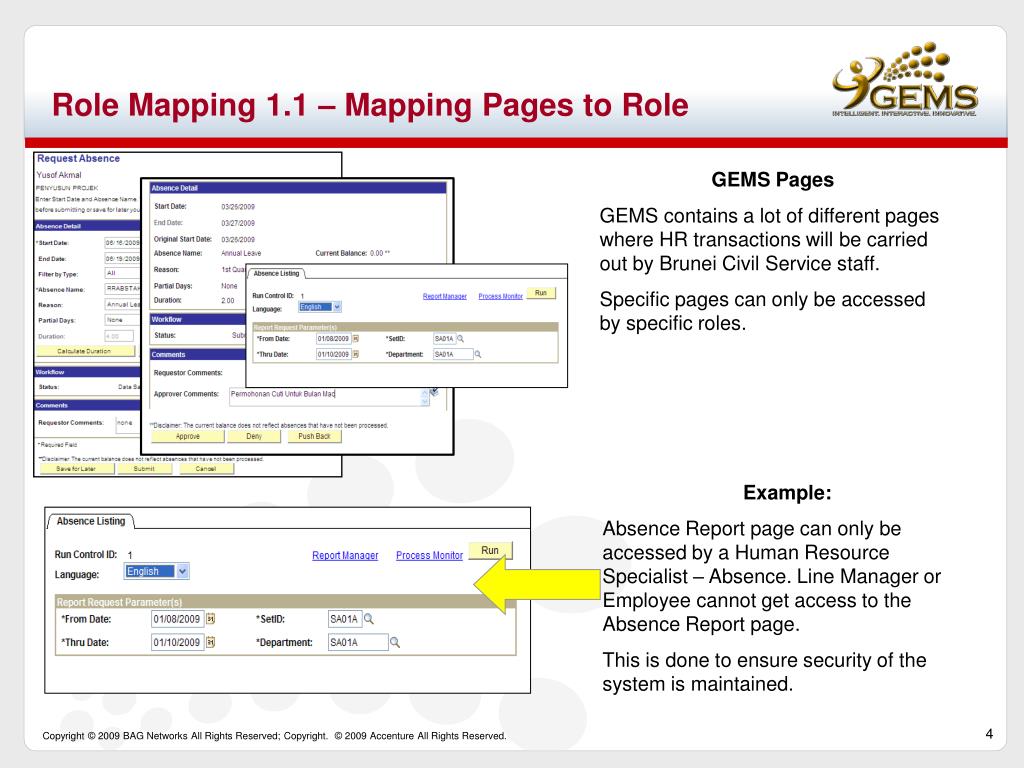This screenshot has width=1024, height=768.
Task: Click the Calculate Duration button
Action: [x=85, y=351]
